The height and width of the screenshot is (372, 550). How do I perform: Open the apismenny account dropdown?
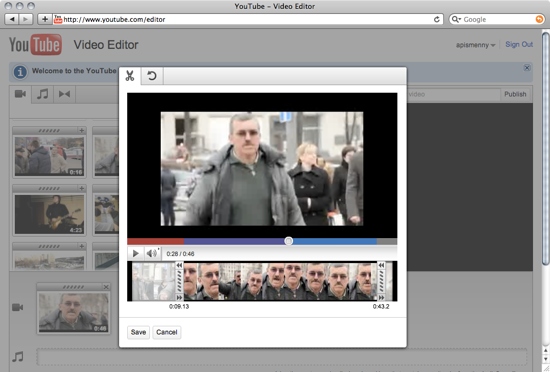point(475,45)
